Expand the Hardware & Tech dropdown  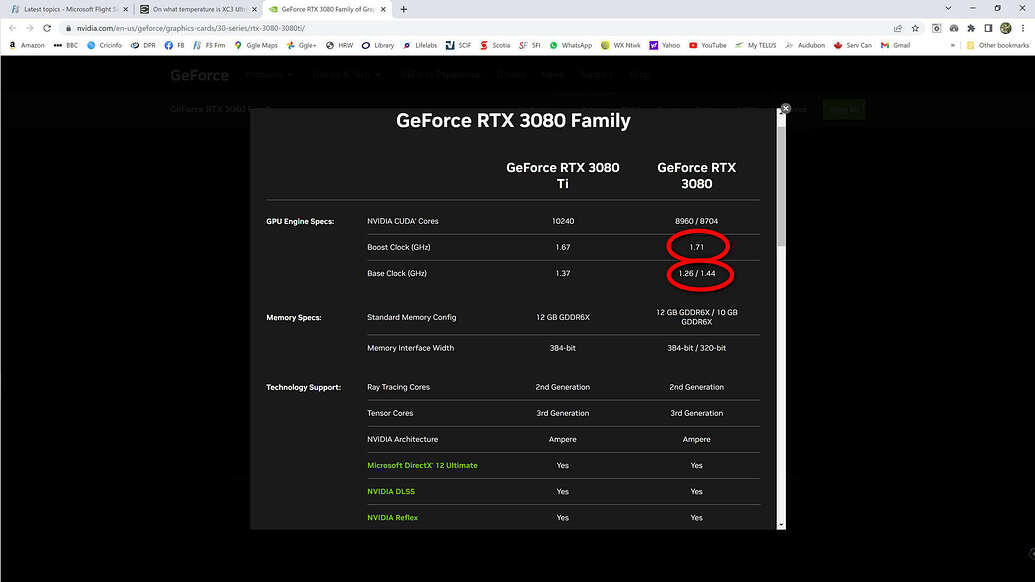[344, 75]
